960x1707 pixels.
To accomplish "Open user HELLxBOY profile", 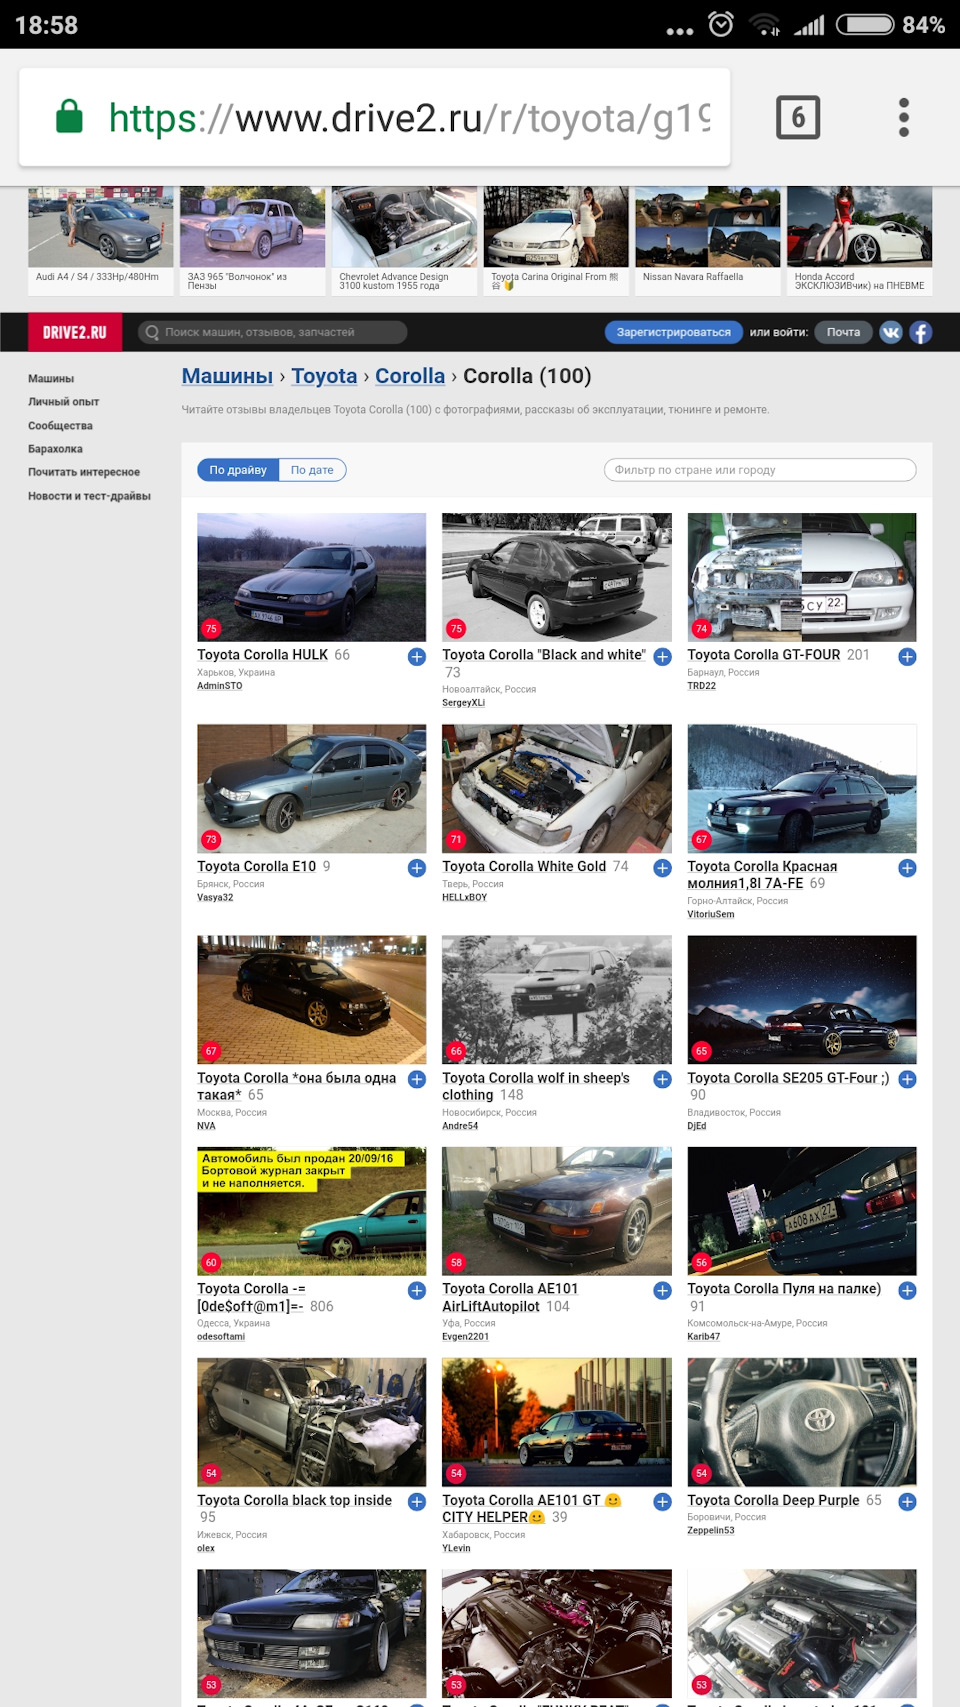I will (465, 897).
